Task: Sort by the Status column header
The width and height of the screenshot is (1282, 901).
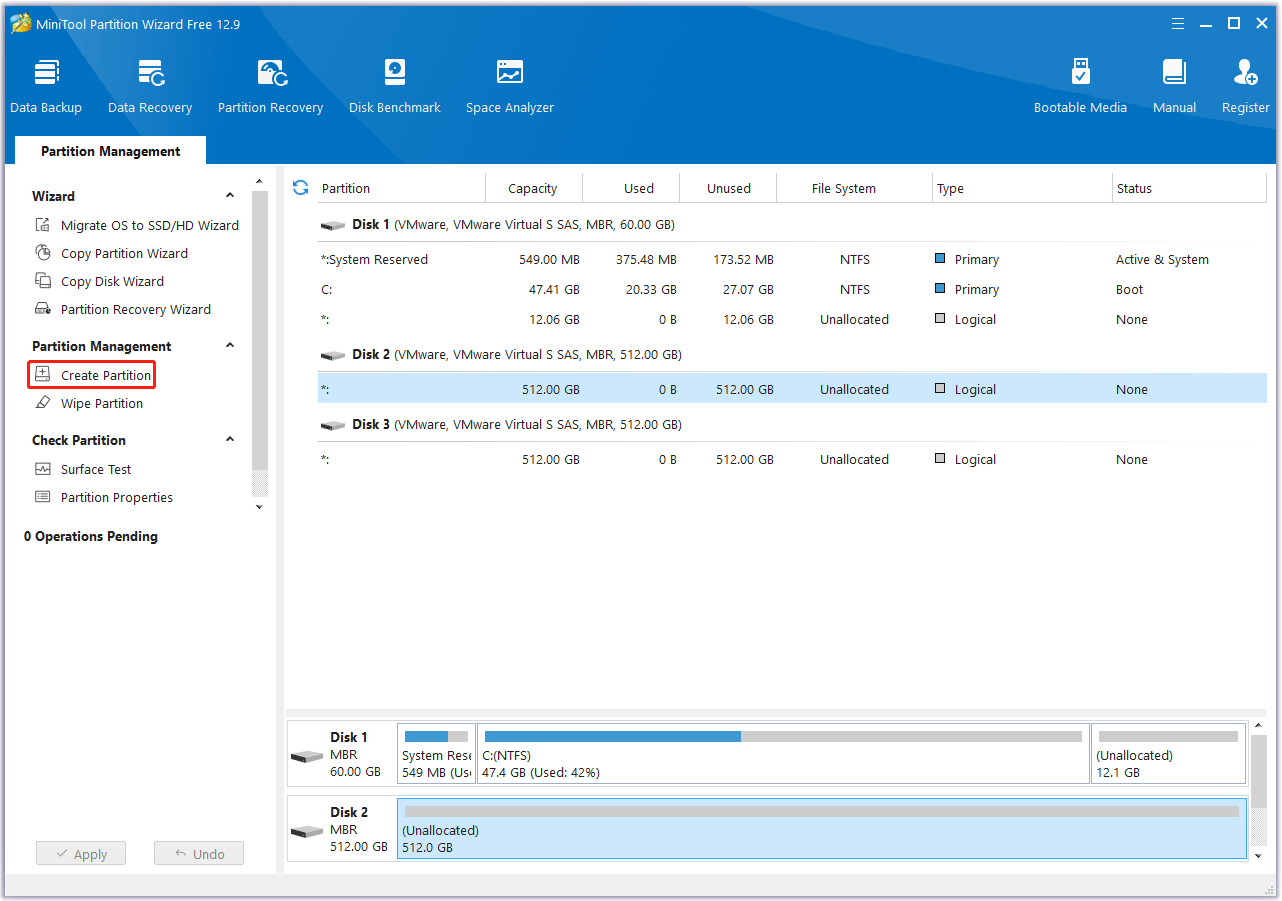Action: (x=1189, y=188)
